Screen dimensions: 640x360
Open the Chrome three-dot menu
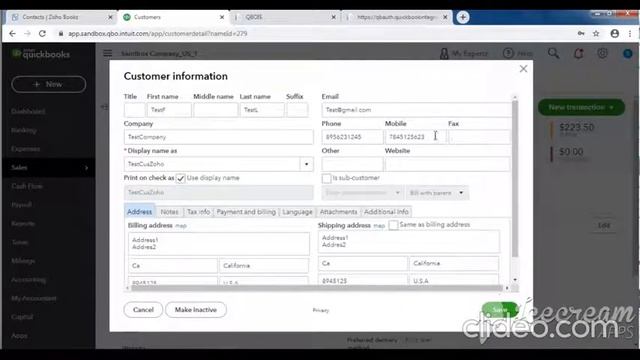(629, 33)
